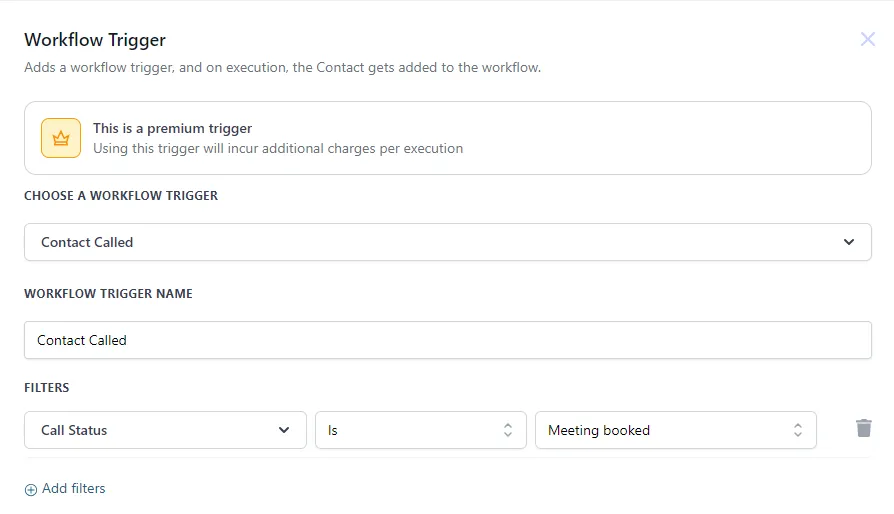
Task: Open the Choose a Workflow Trigger dropdown
Action: (x=447, y=242)
